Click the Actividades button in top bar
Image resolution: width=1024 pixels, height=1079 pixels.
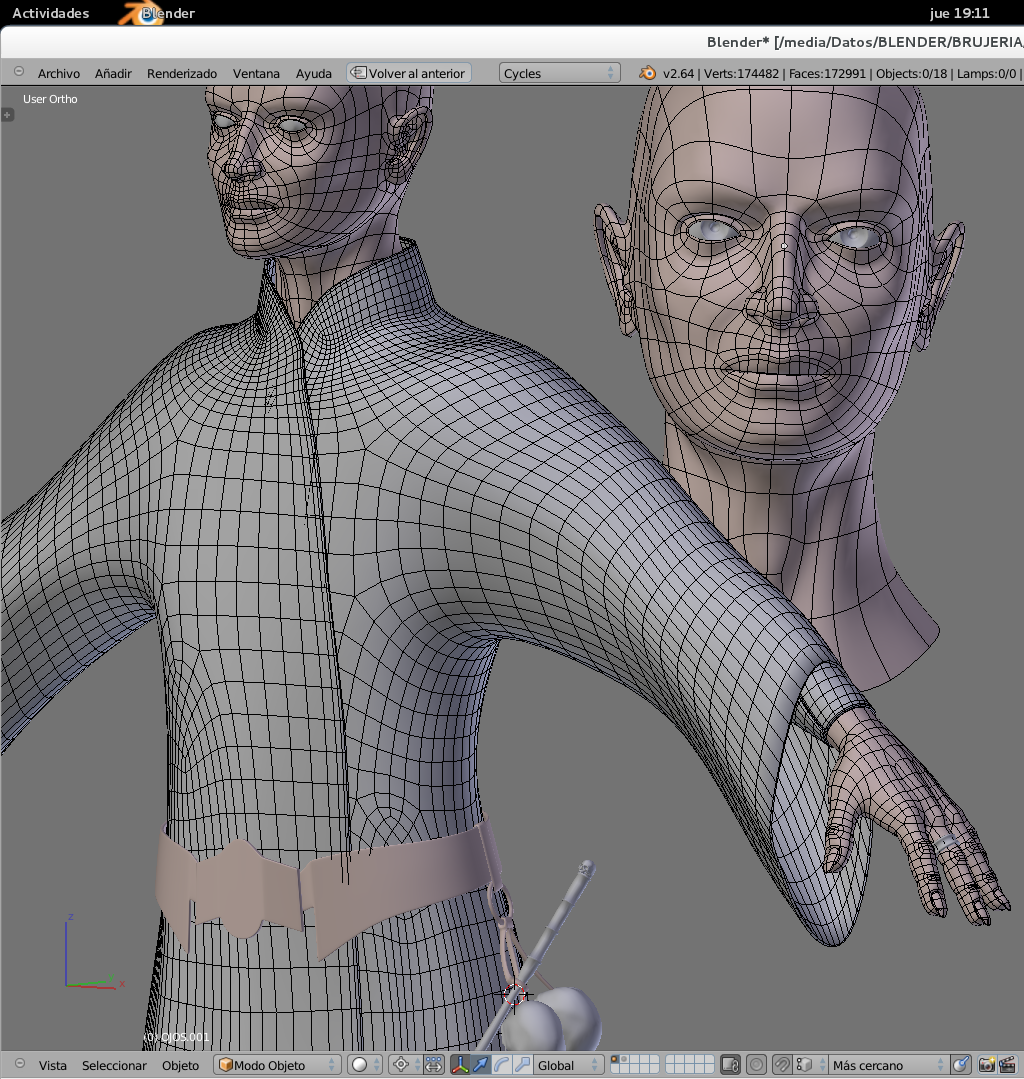51,13
